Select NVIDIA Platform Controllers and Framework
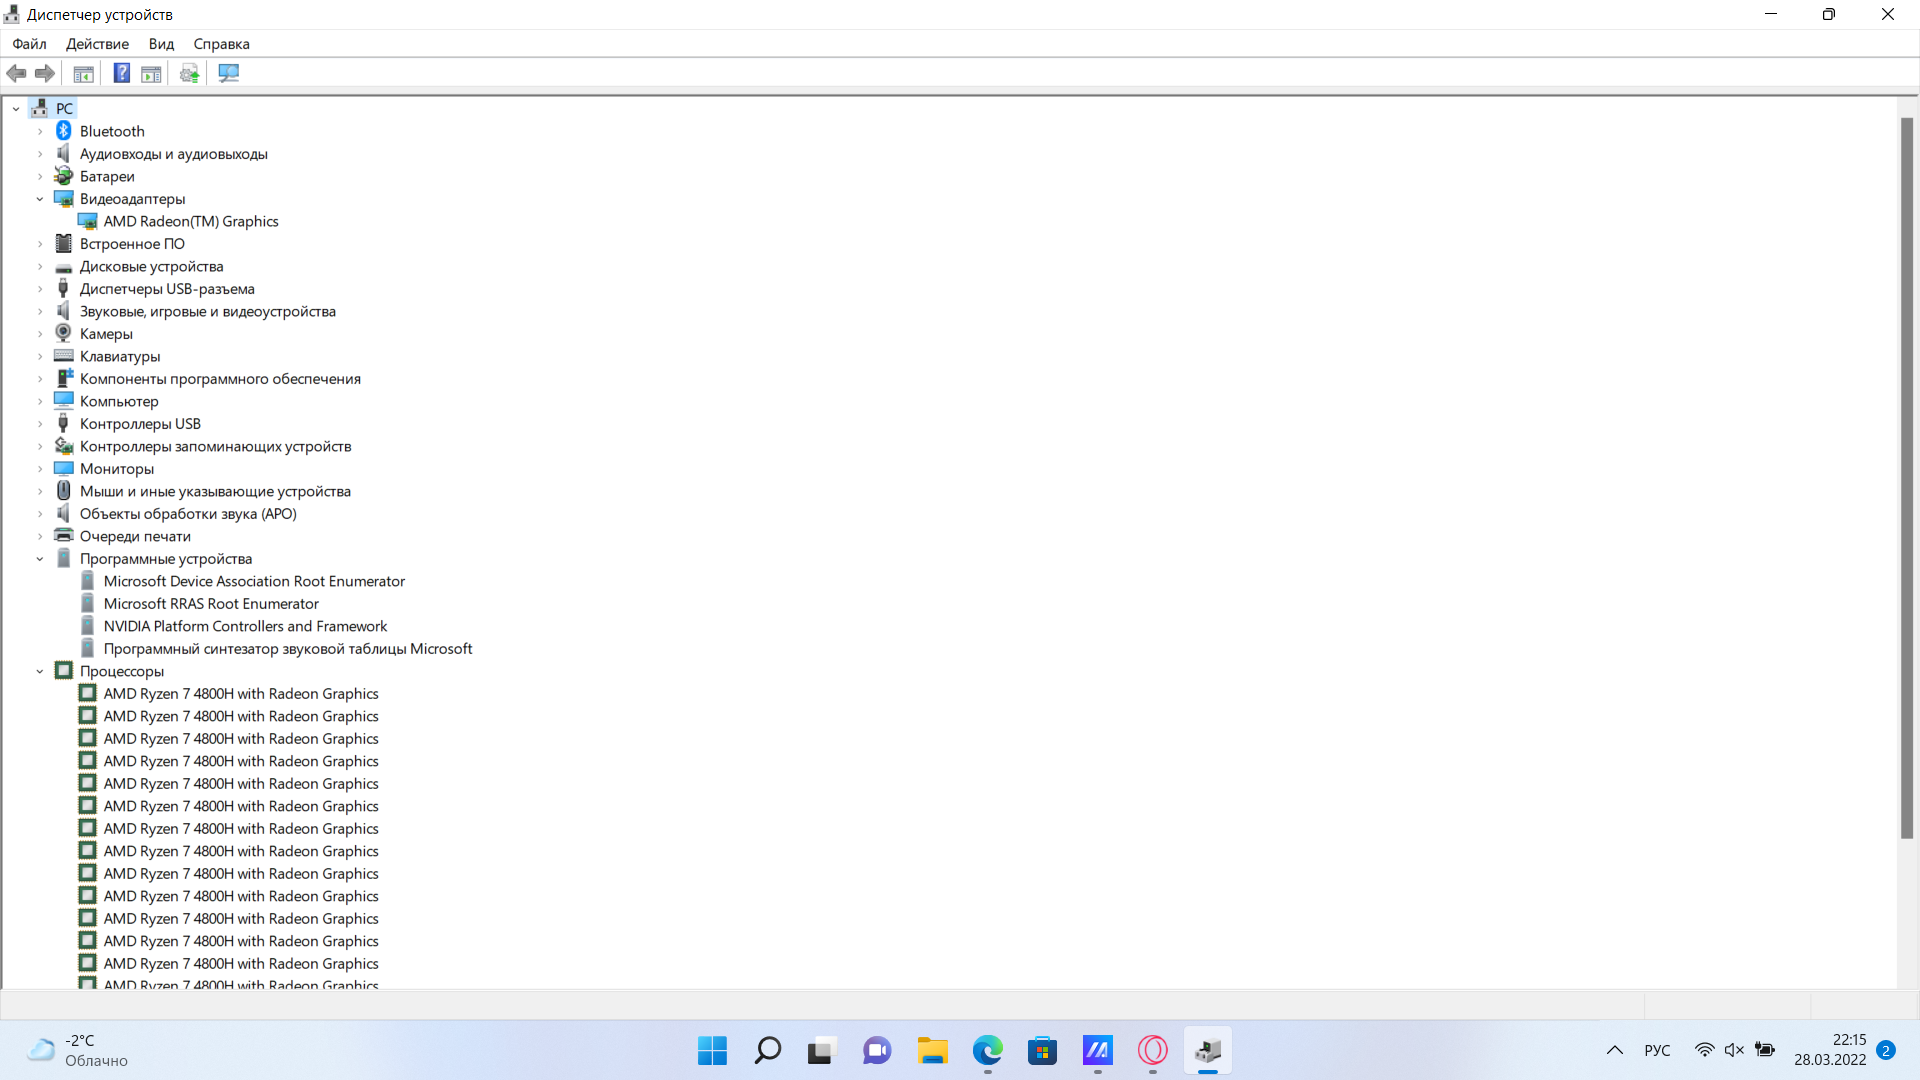Screen dimensions: 1920x1080 pos(245,625)
